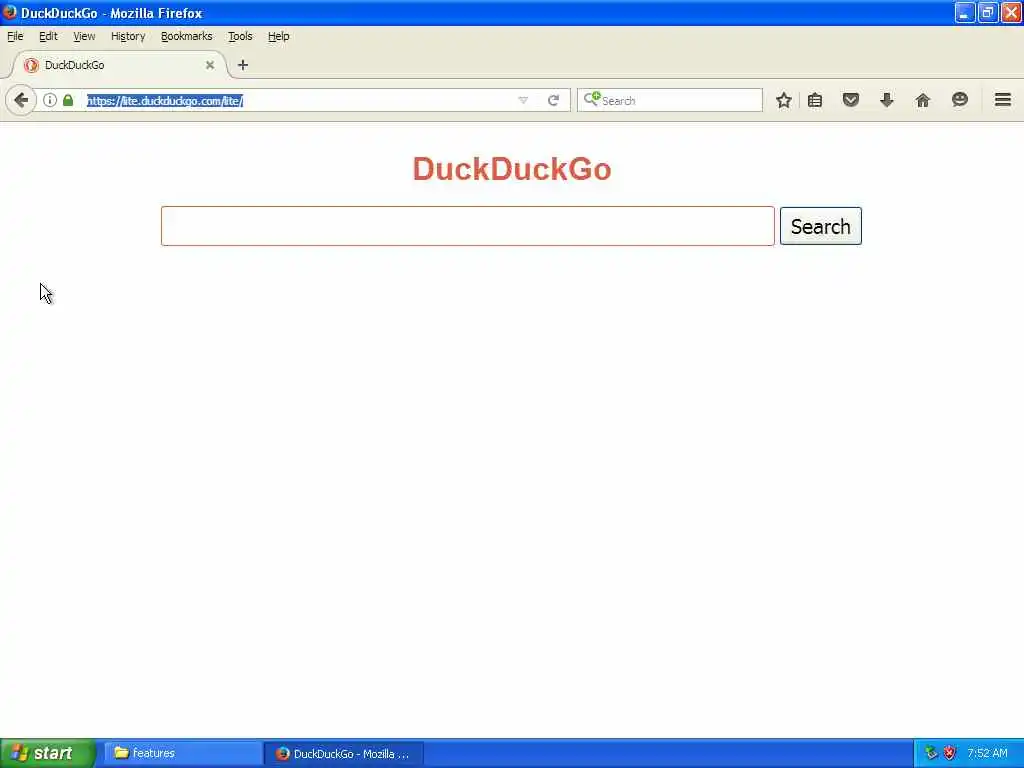
Task: View the green padlock connection details
Action: pyautogui.click(x=68, y=100)
